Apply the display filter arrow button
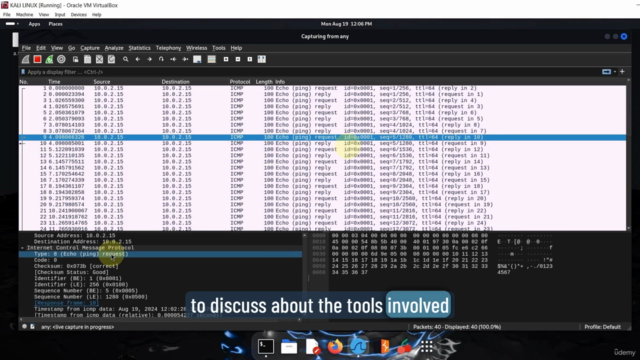This screenshot has height=360, width=640. (607, 72)
